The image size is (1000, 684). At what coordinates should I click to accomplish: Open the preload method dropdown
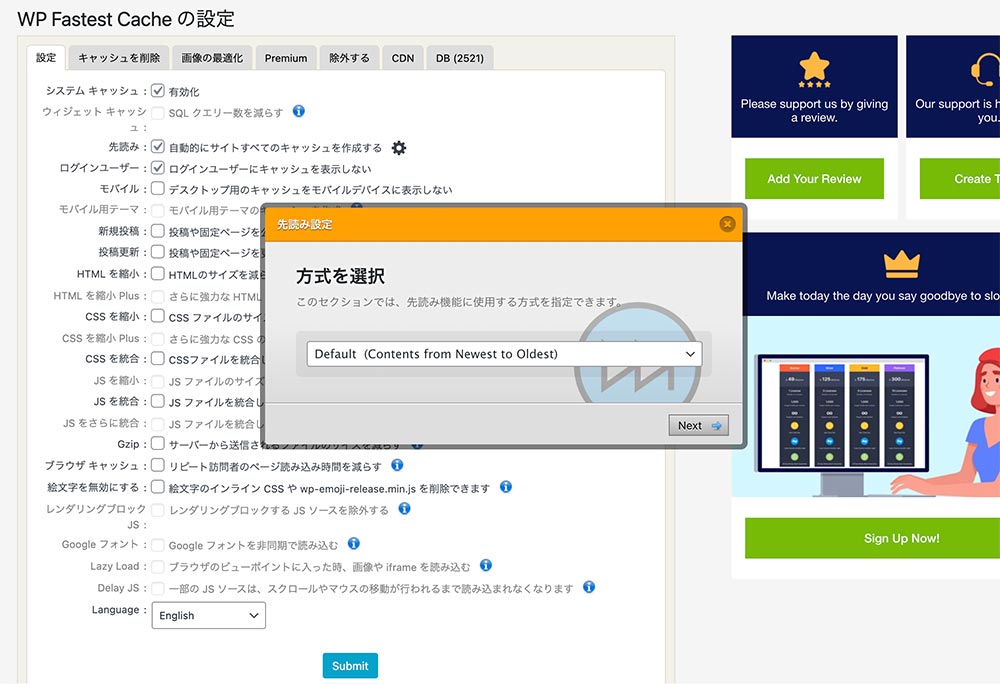pos(504,354)
